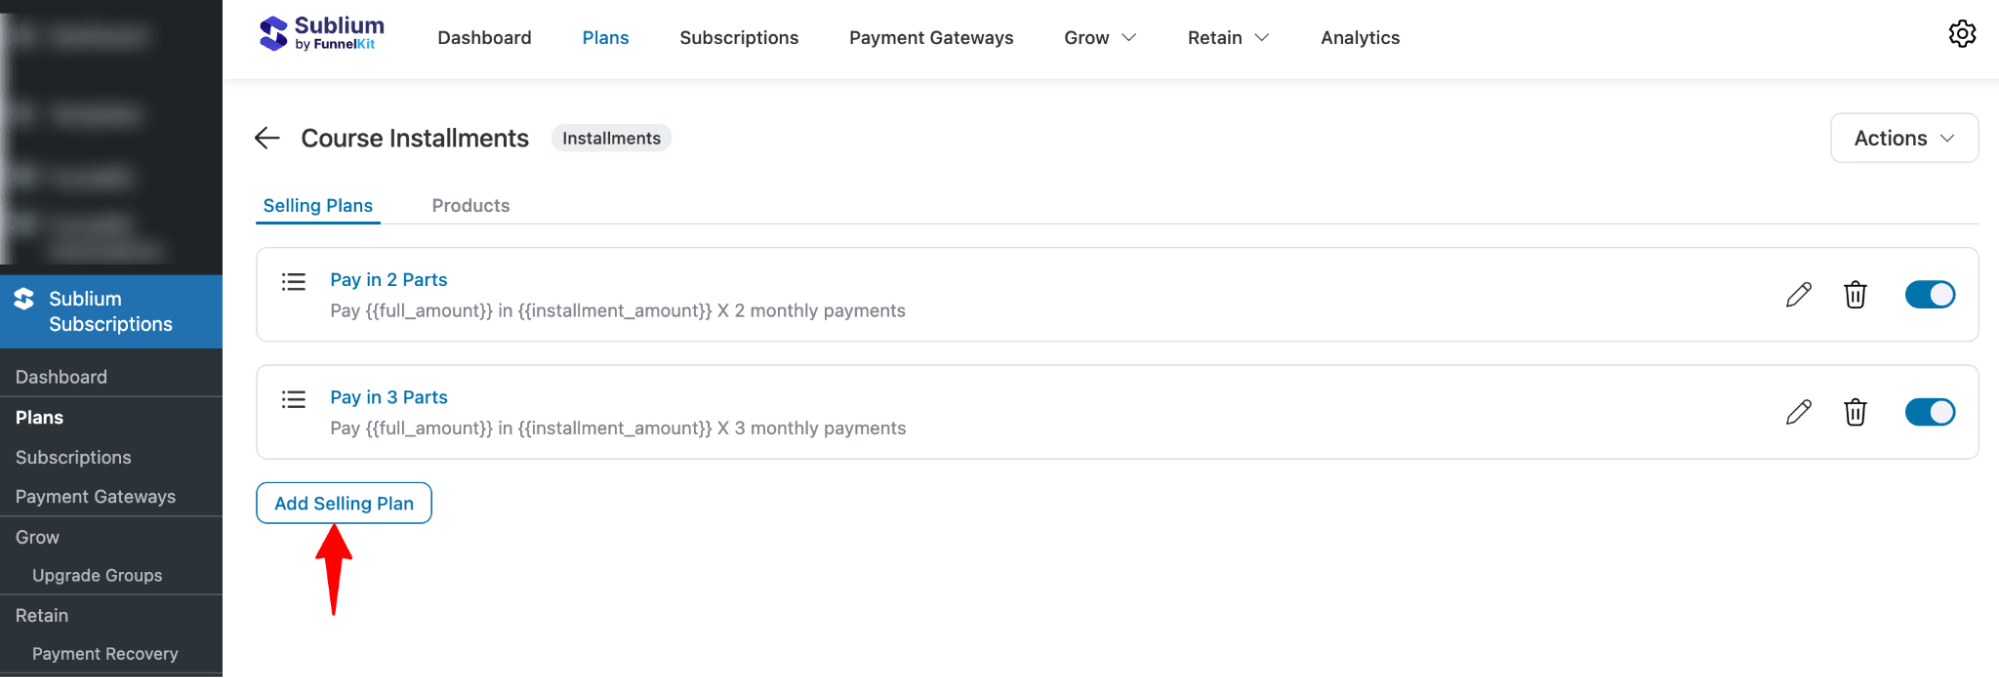1999x678 pixels.
Task: Click the Add Selling Plan button
Action: click(x=343, y=502)
